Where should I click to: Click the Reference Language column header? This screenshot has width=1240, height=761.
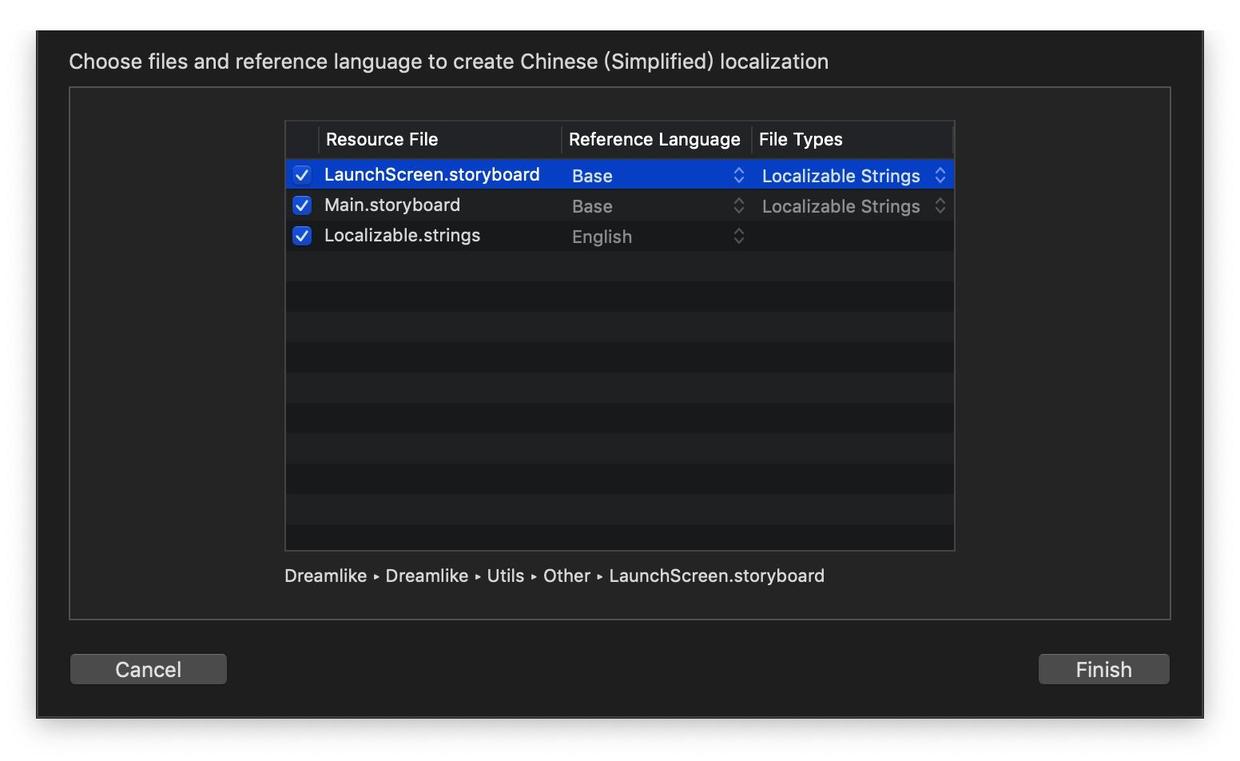[654, 139]
